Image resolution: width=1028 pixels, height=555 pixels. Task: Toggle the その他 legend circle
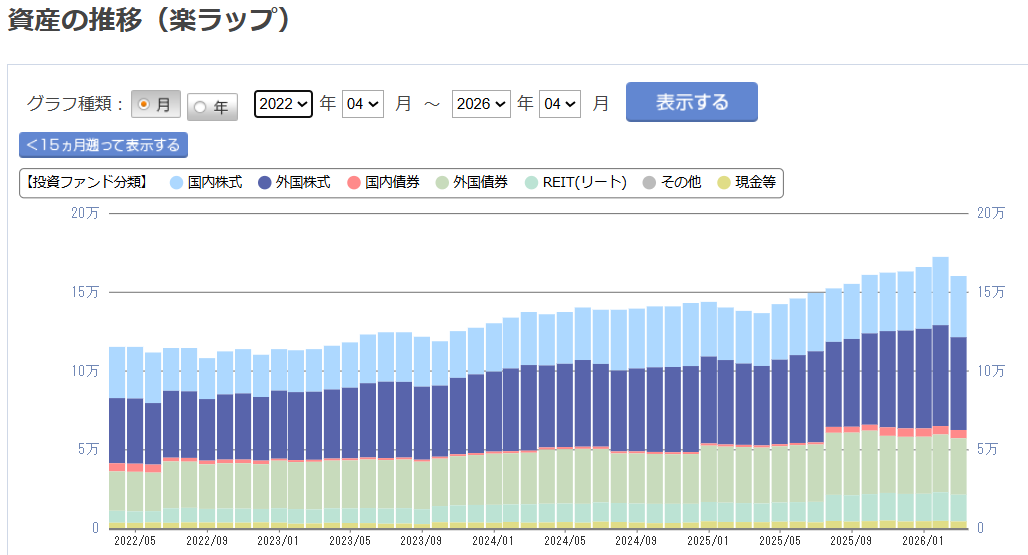[650, 183]
